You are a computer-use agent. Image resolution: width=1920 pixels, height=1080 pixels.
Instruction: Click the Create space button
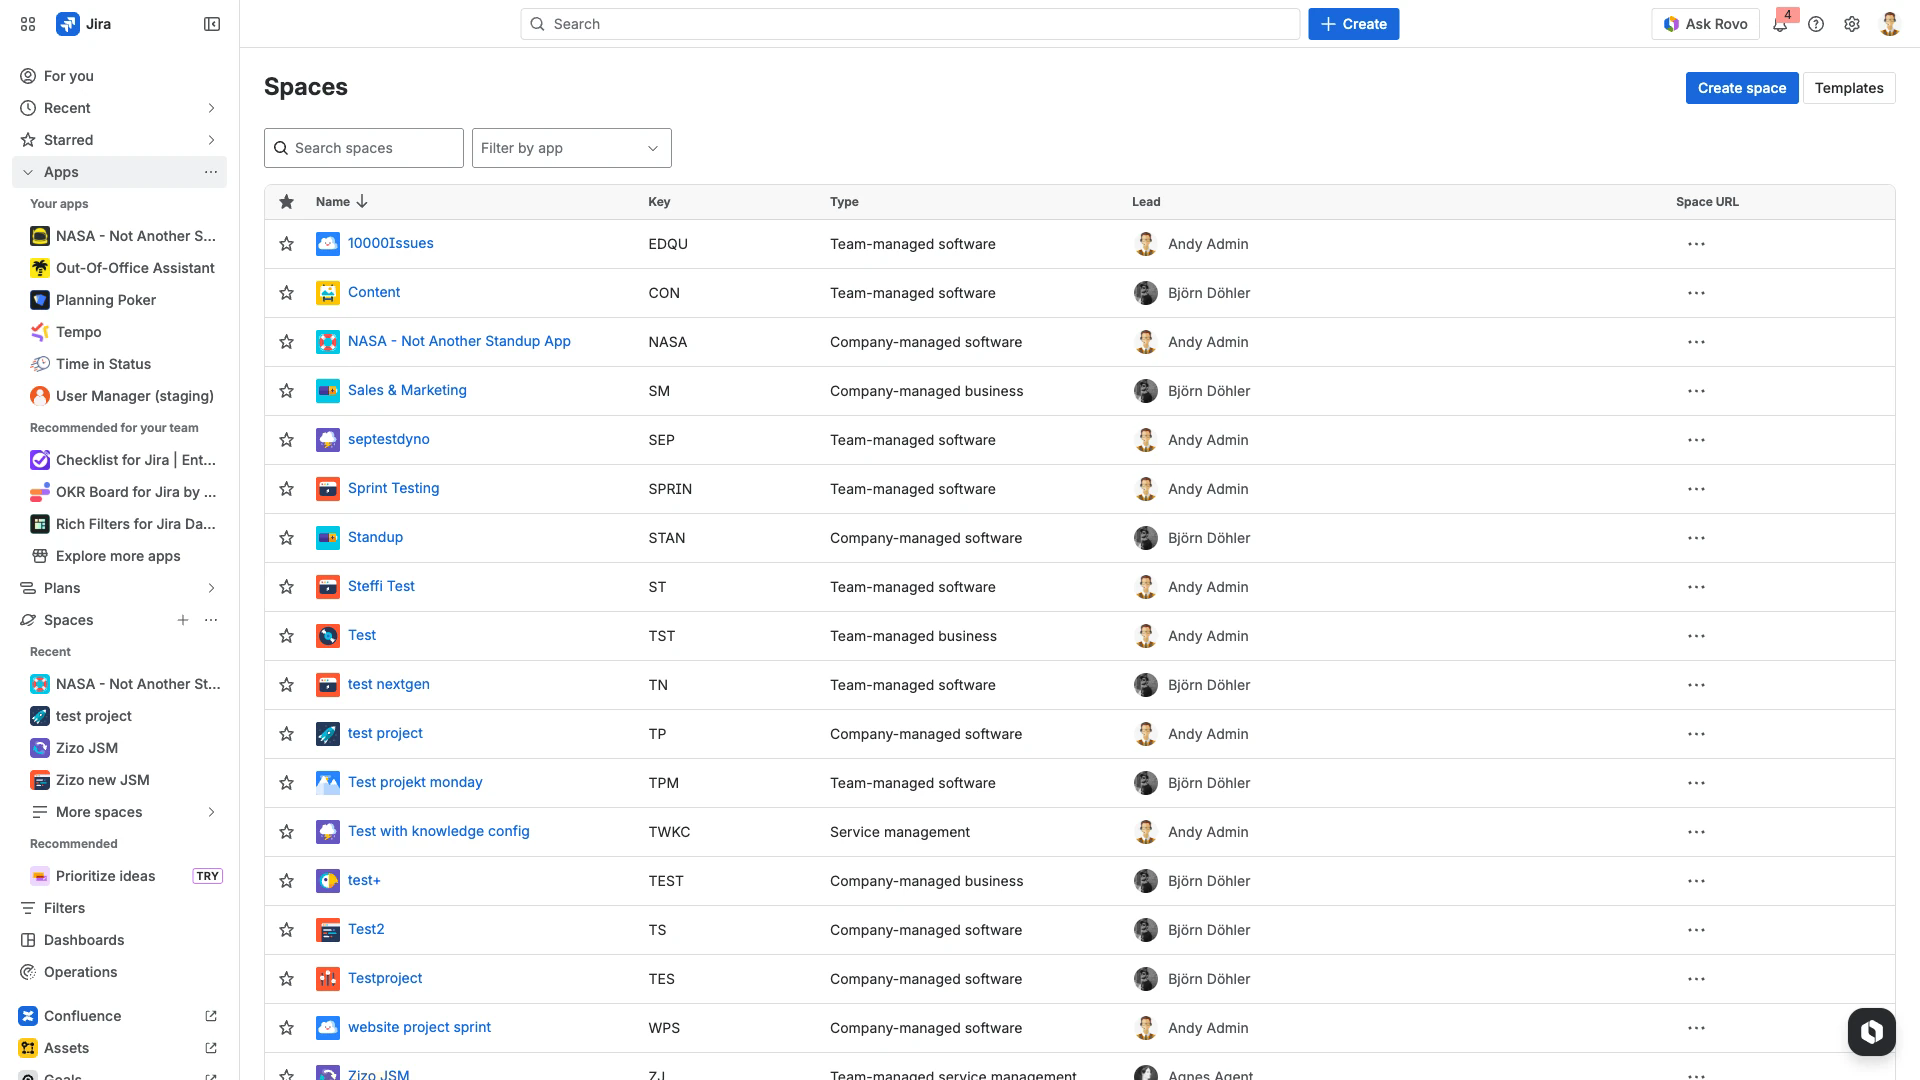point(1741,88)
